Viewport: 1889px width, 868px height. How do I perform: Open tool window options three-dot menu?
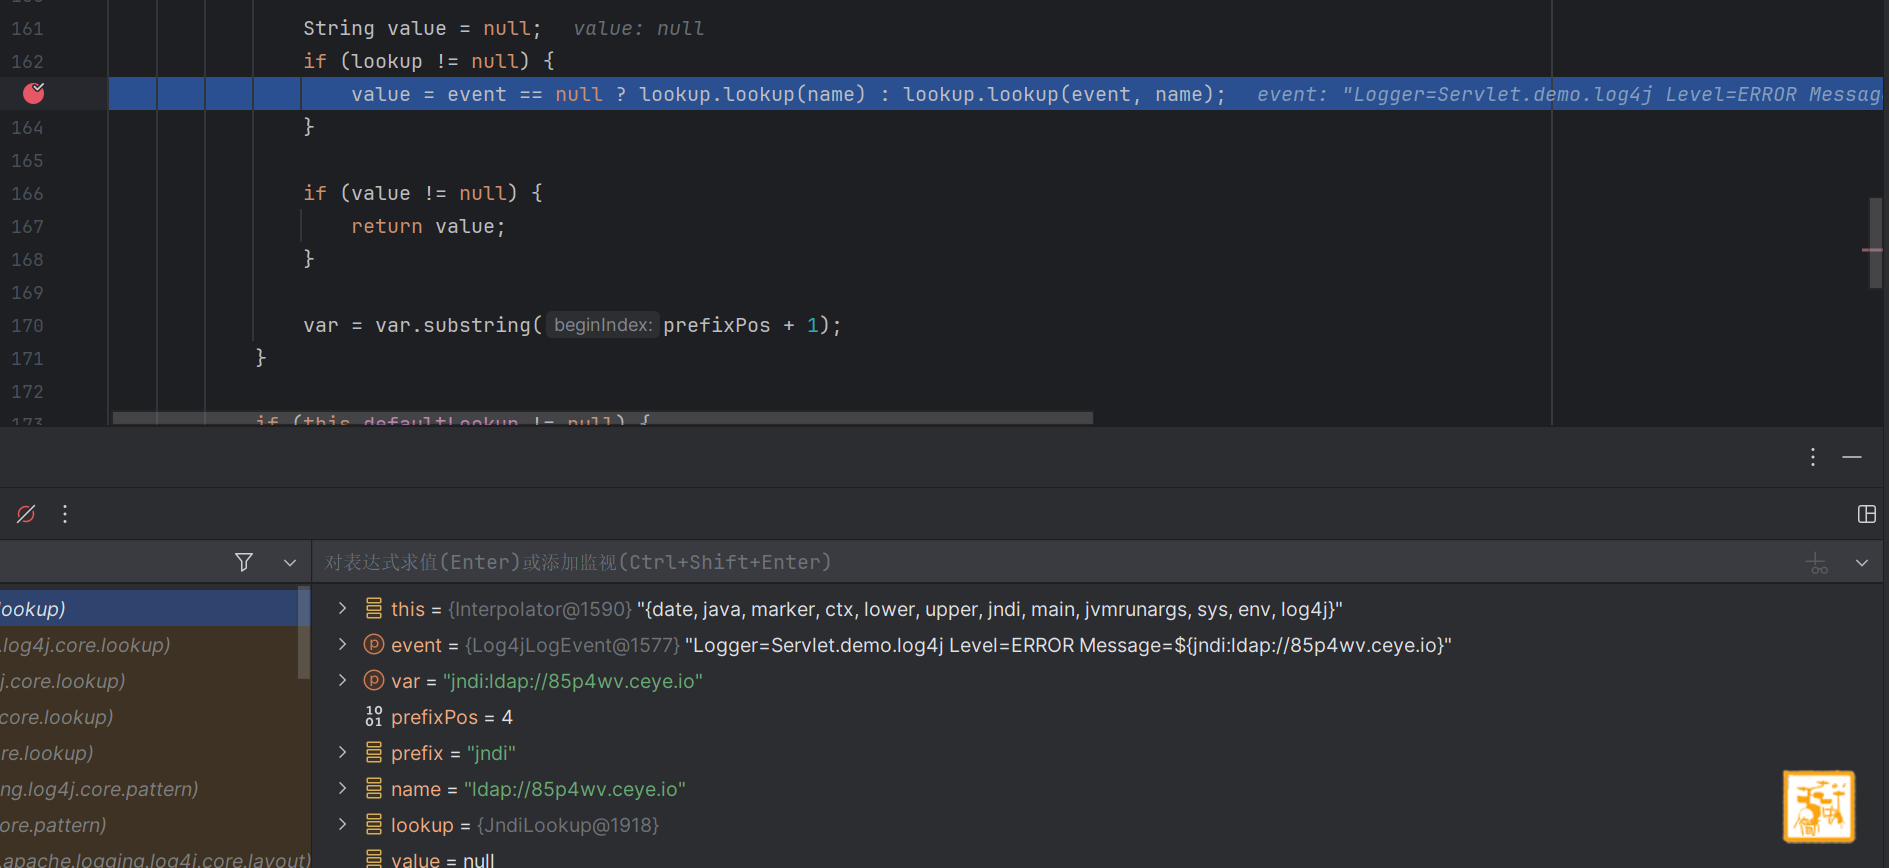point(1812,457)
